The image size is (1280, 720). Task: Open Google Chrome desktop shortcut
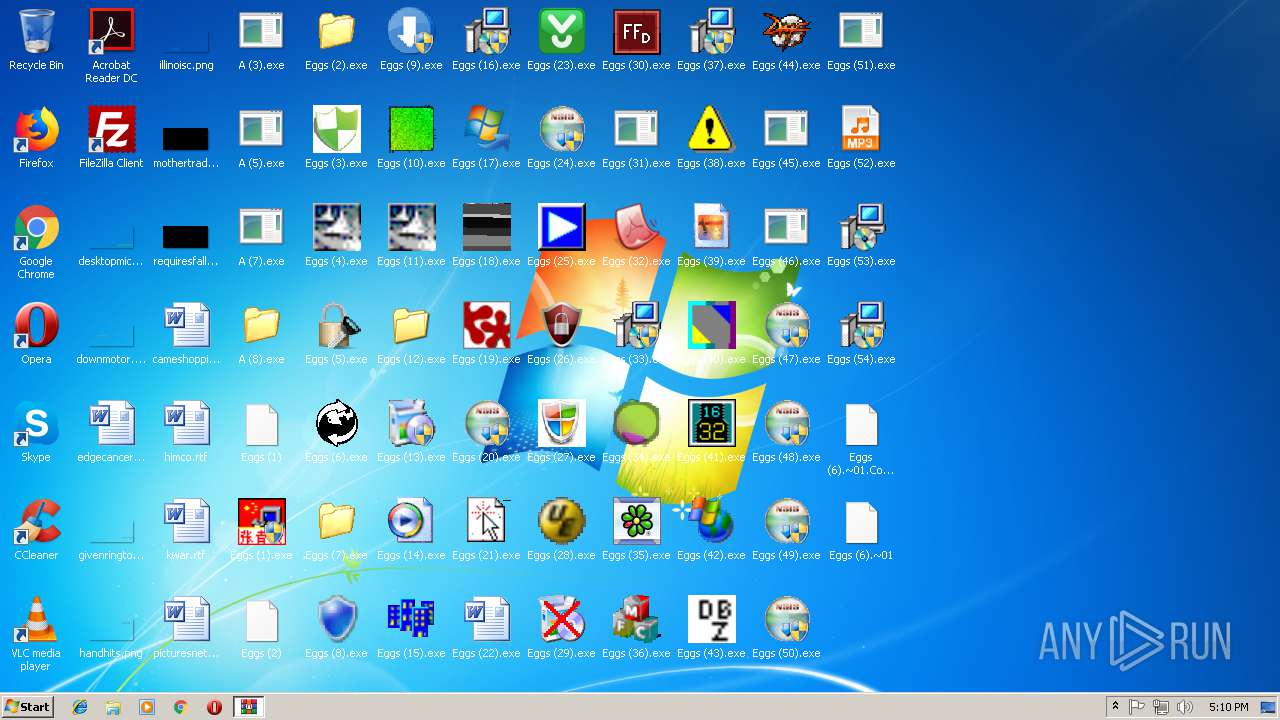pos(36,242)
